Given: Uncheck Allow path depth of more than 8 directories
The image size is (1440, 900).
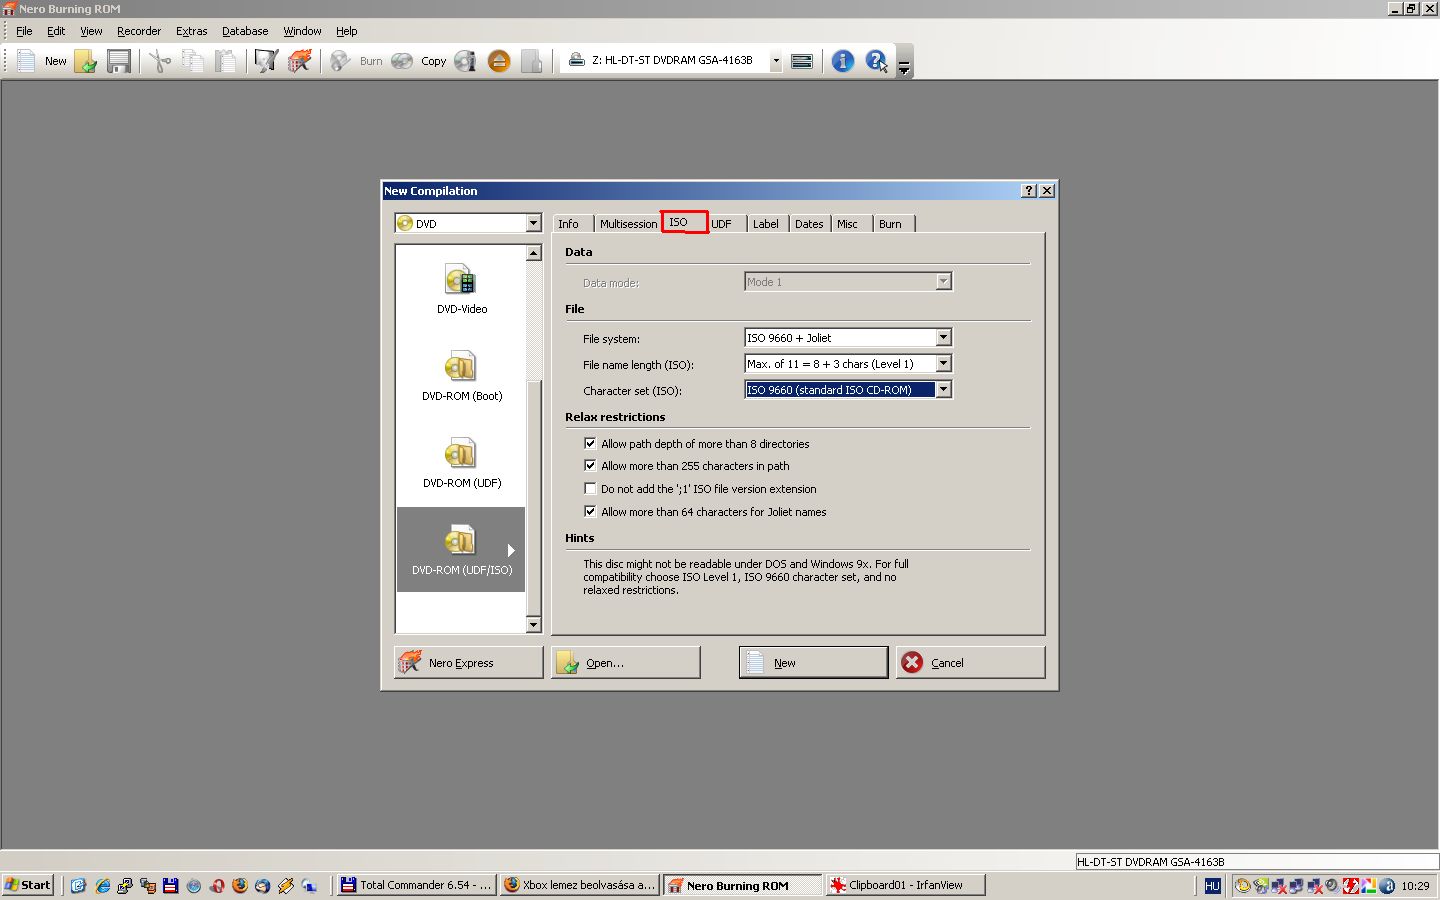Looking at the screenshot, I should tap(590, 443).
